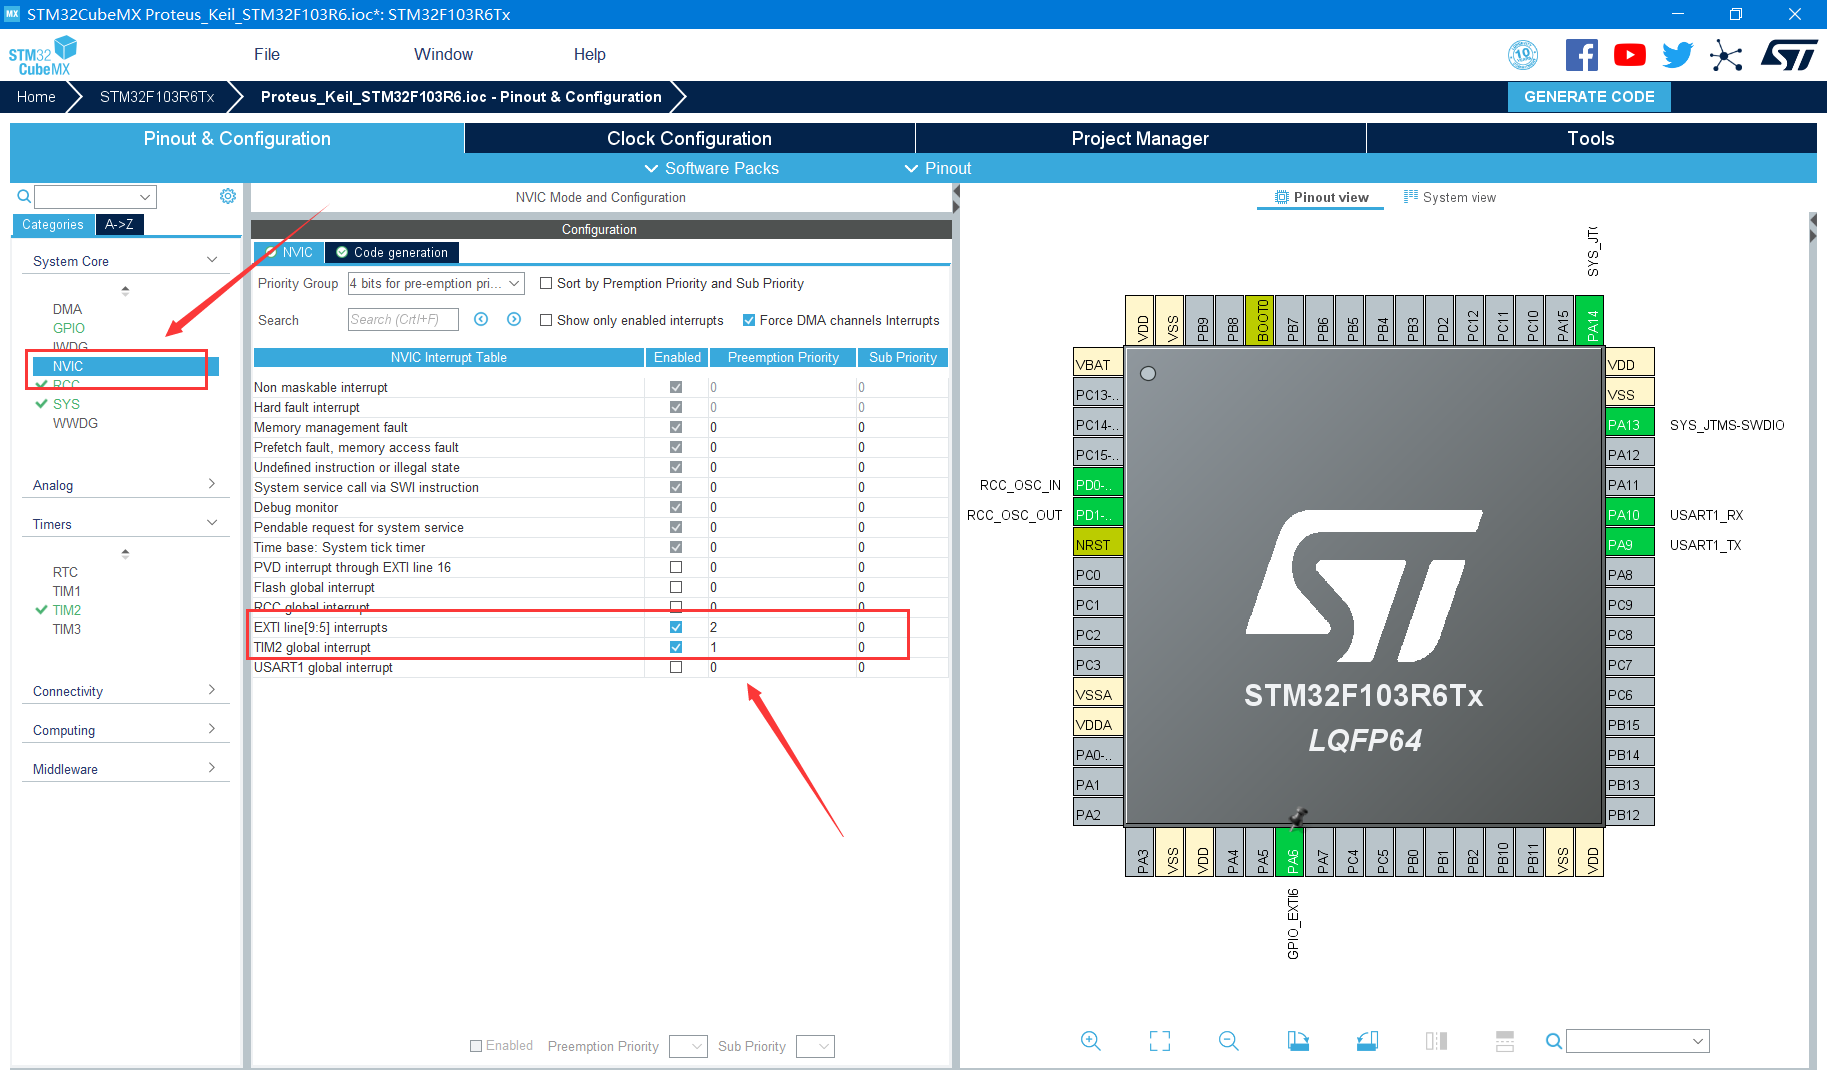The image size is (1827, 1080).
Task: Select NVIC in the System Core list
Action: tap(67, 366)
